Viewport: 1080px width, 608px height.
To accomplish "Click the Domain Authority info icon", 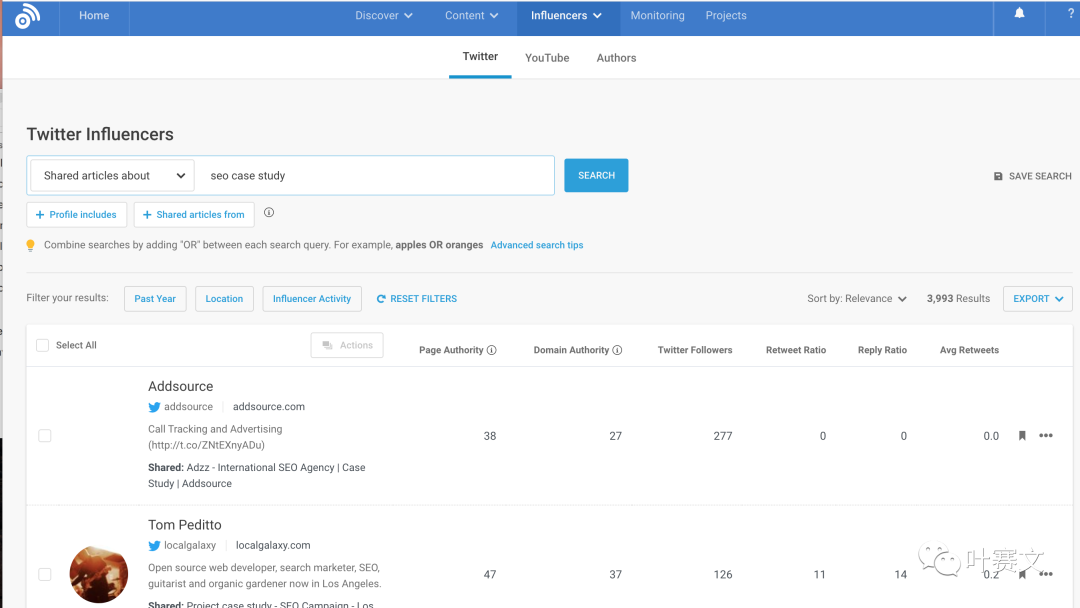I will [617, 350].
